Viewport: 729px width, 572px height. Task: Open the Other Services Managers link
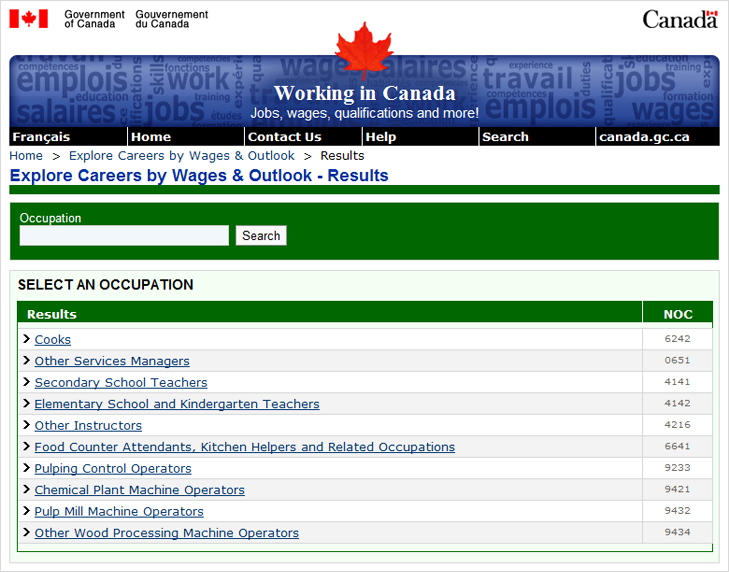click(x=112, y=361)
